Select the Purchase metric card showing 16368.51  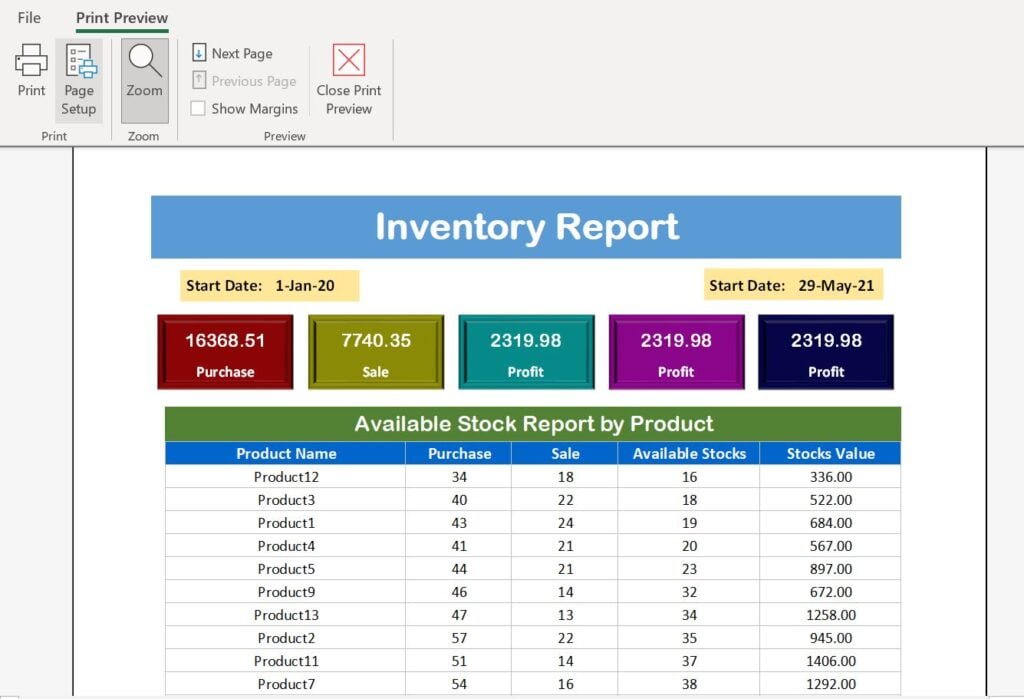pos(225,351)
